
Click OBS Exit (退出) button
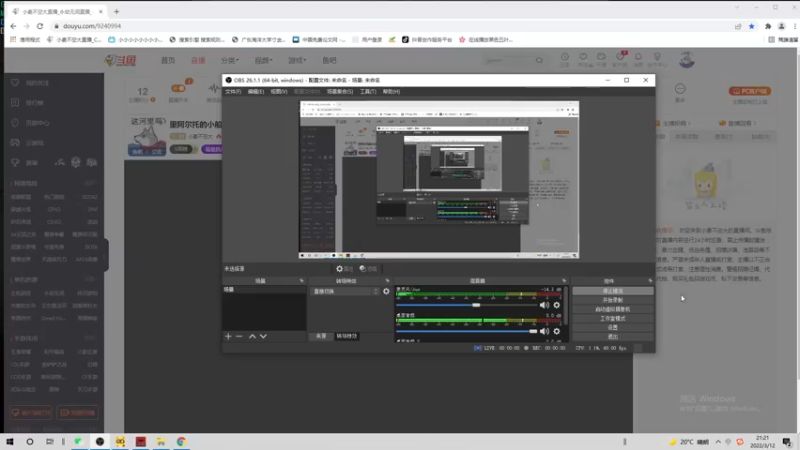(613, 337)
